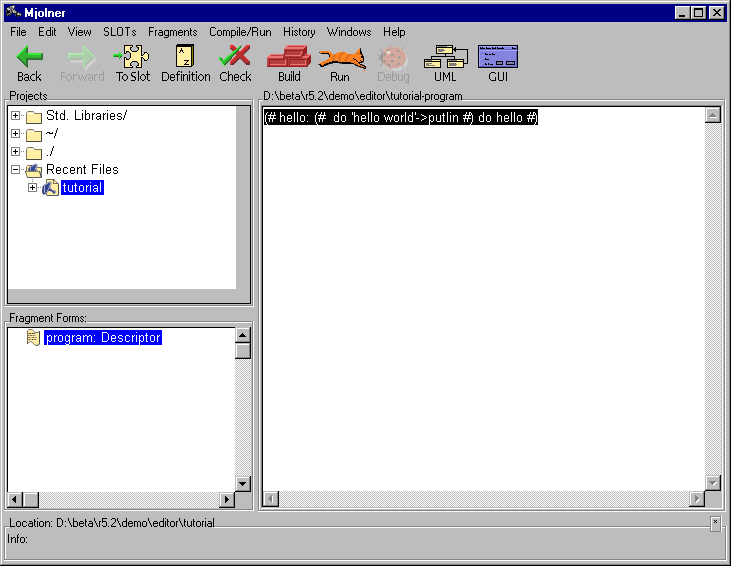Click the highlighted hello program code line
731x566 pixels.
pos(400,118)
